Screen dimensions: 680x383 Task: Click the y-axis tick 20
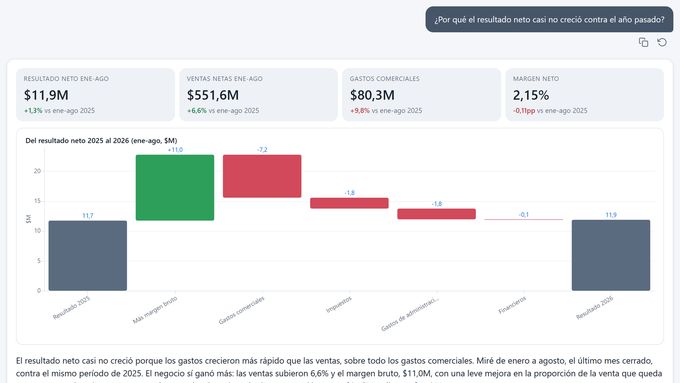[37, 171]
